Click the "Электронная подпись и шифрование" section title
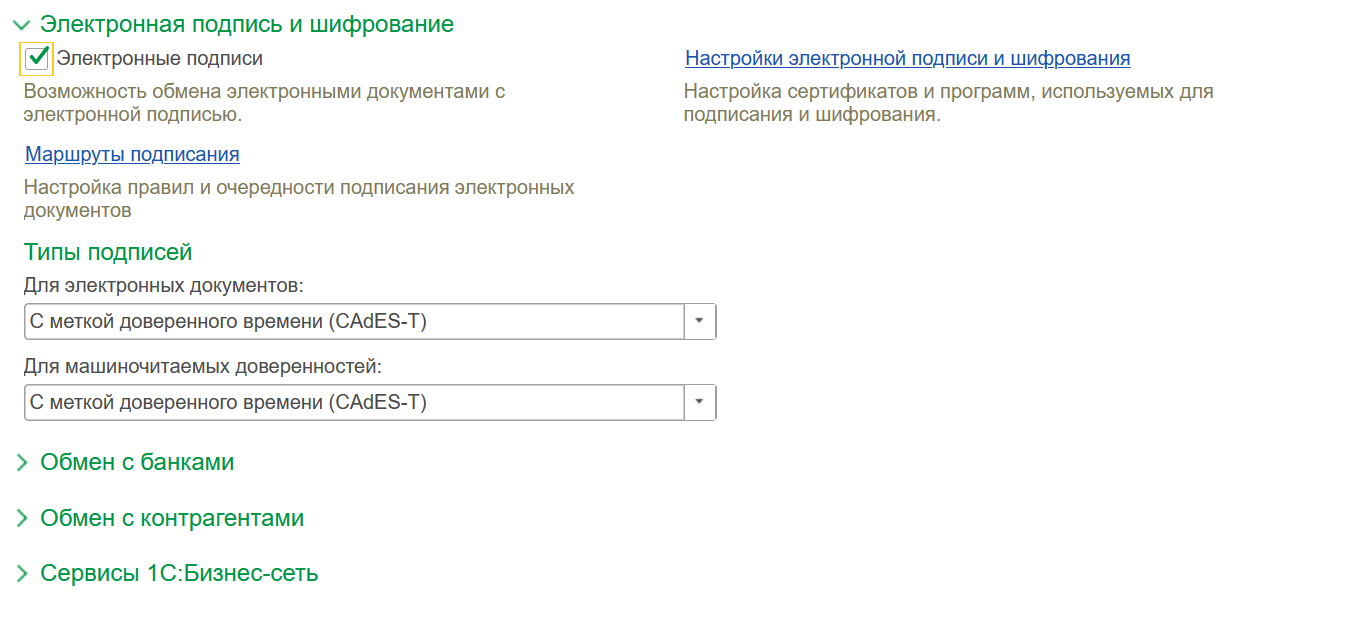 246,24
